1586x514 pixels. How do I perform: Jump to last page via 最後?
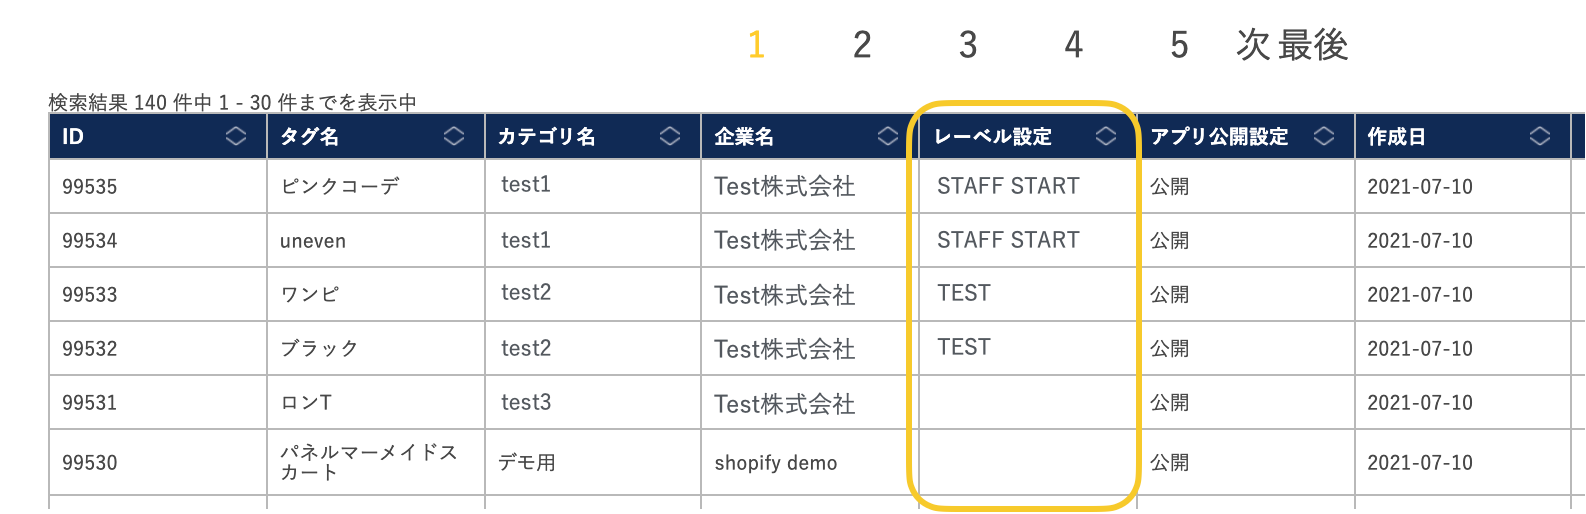tap(1313, 45)
